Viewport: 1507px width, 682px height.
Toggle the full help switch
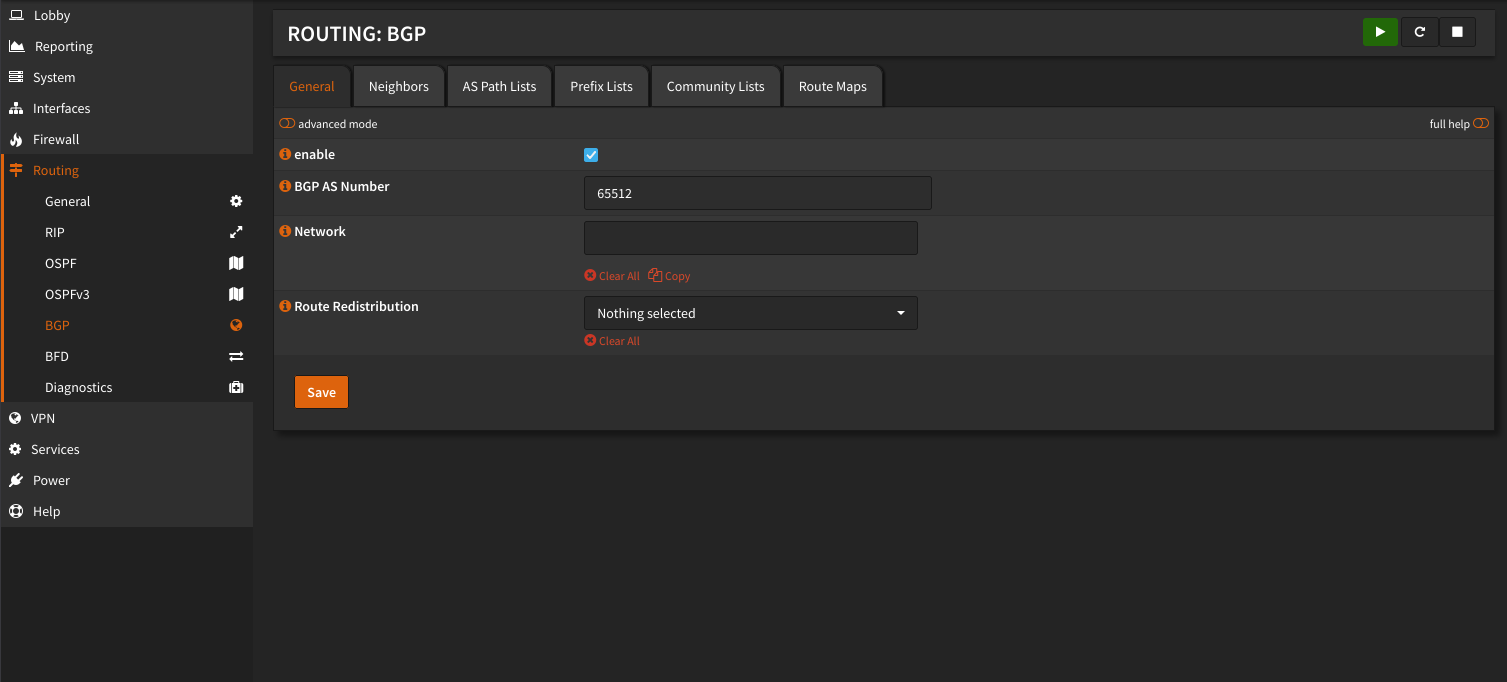pos(1480,124)
